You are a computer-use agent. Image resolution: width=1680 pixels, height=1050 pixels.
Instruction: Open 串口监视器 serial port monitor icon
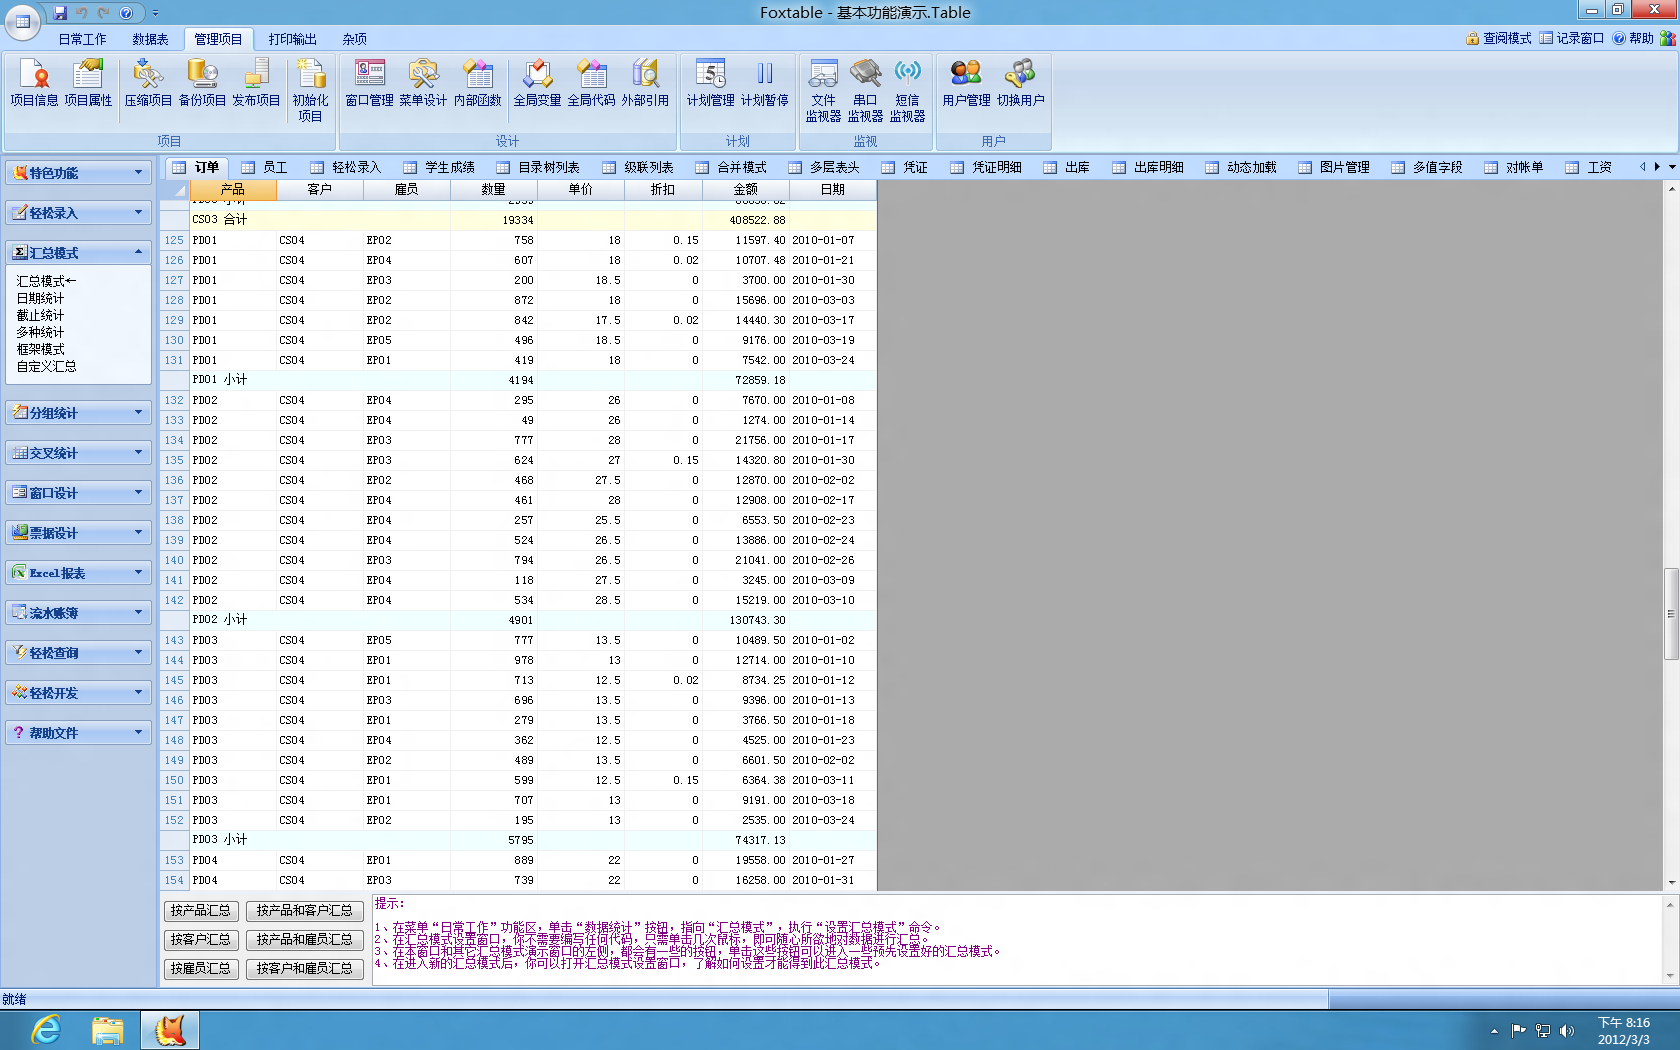pos(865,90)
